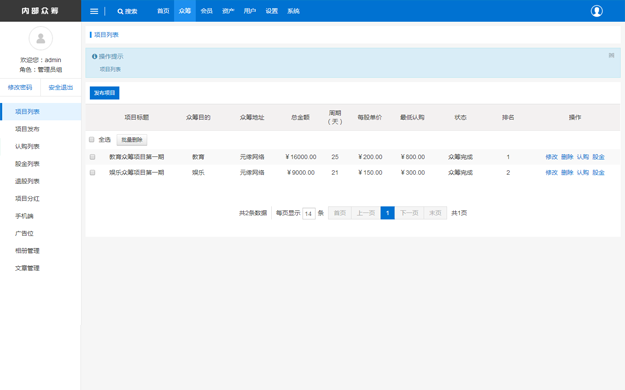Click the 发布项目 button

click(x=104, y=93)
